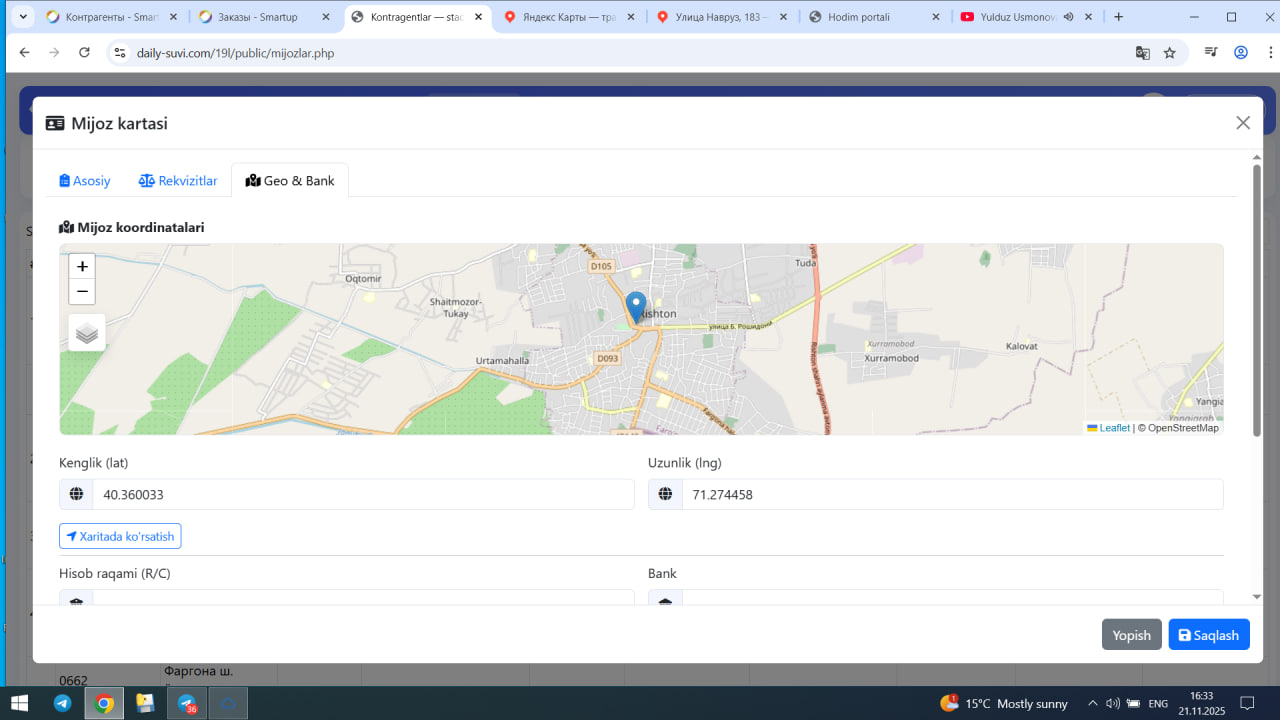Zoom in on the customer map
The width and height of the screenshot is (1280, 720).
(82, 266)
